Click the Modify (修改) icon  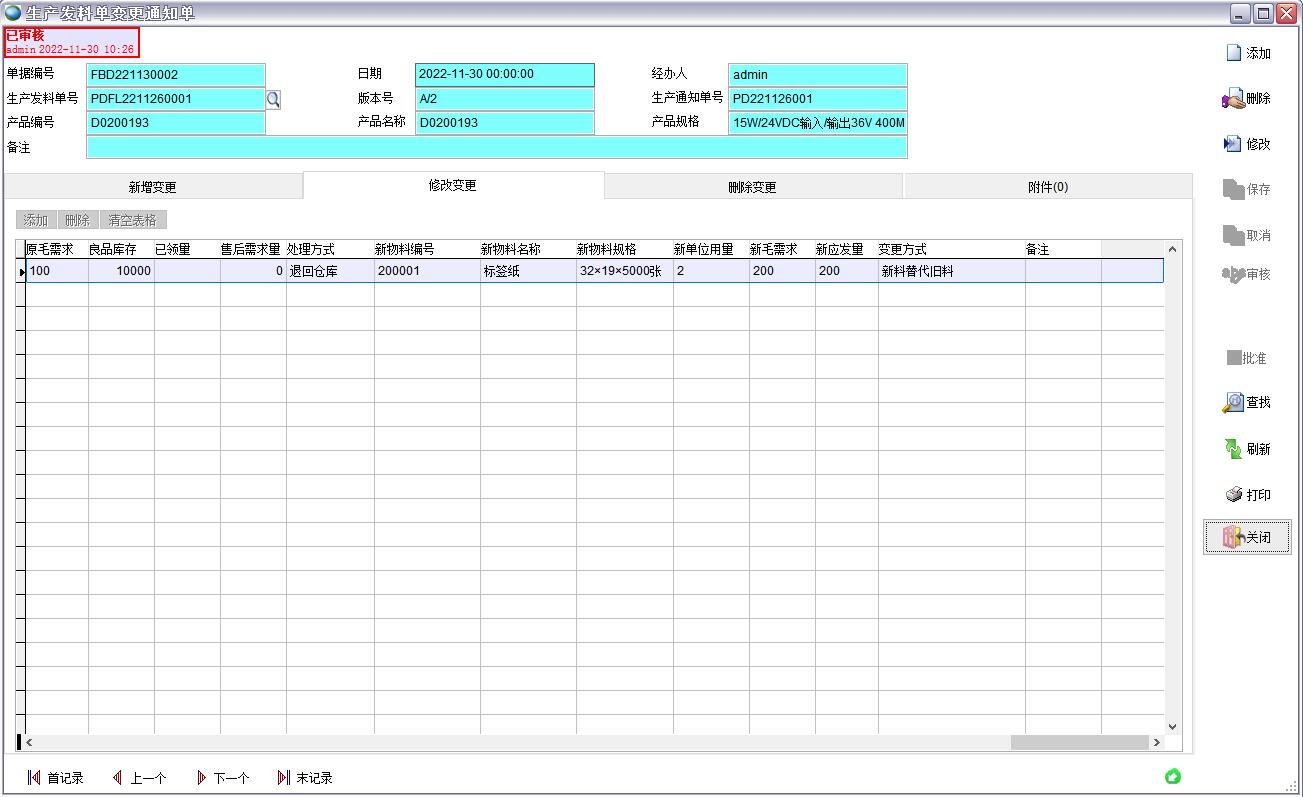(1233, 144)
